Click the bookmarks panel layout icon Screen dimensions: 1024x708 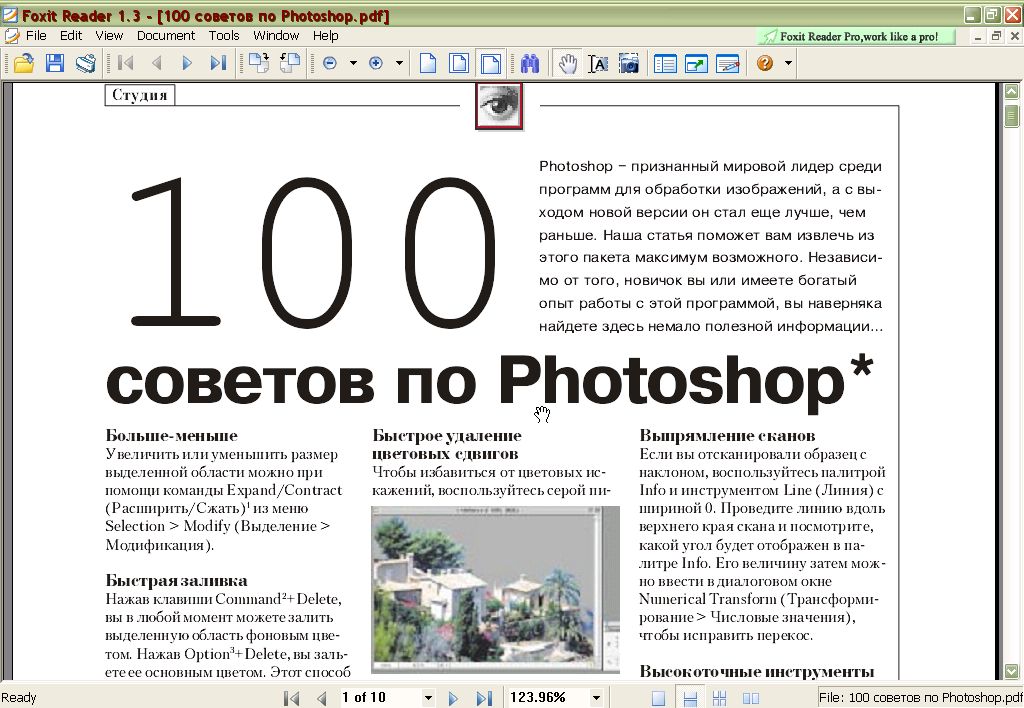pos(665,63)
